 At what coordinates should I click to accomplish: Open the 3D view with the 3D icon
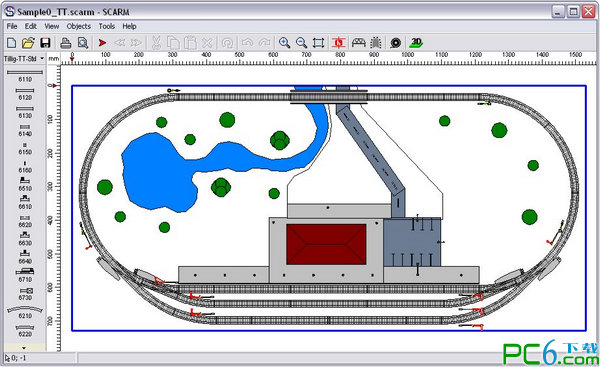point(416,42)
